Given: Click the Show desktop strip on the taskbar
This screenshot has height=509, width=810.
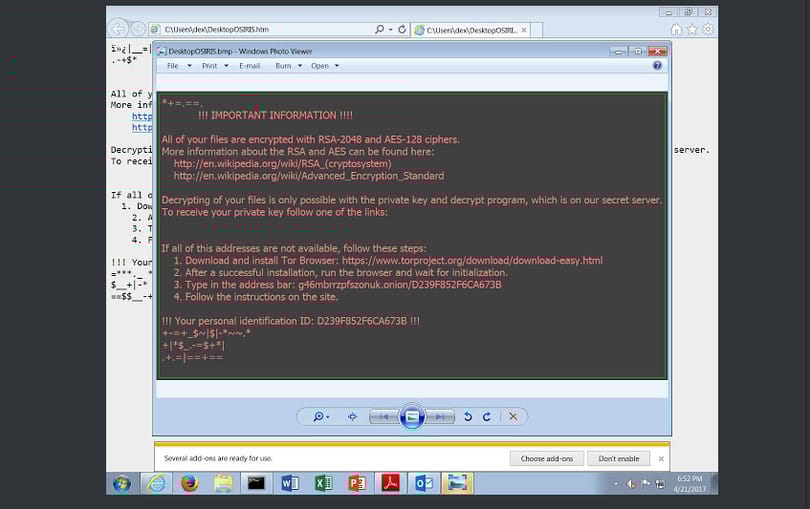Looking at the screenshot, I should coord(714,484).
